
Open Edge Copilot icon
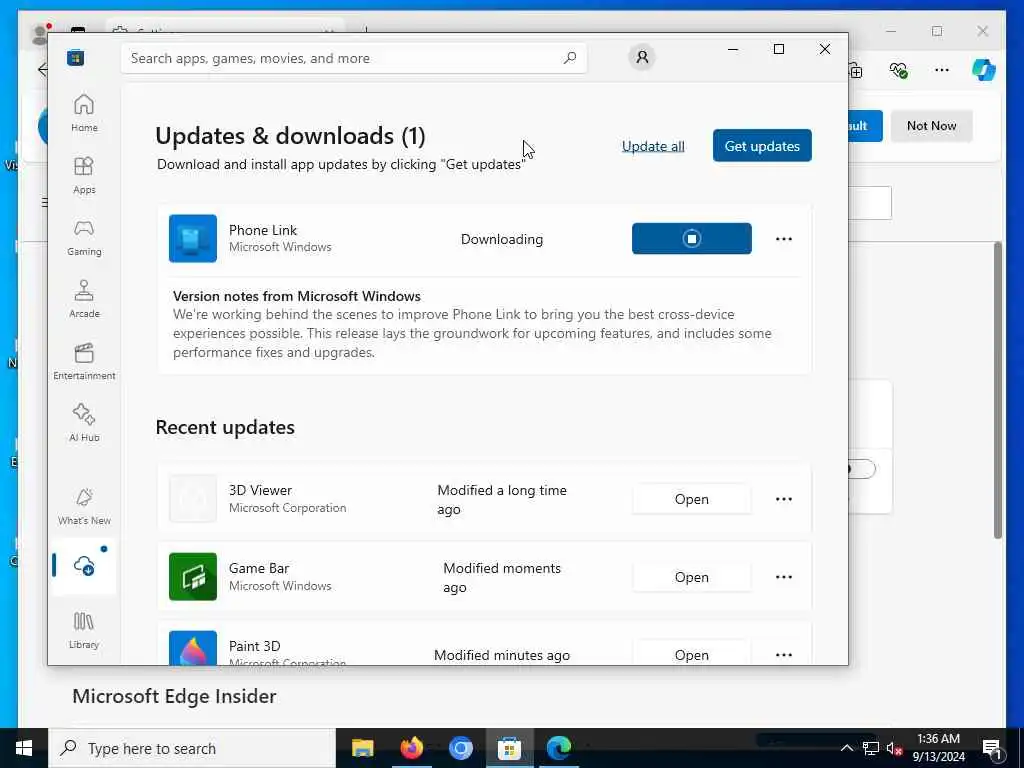click(x=984, y=69)
